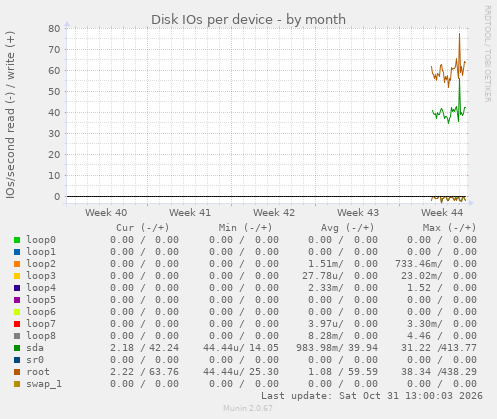Click loop2 max value '733.46m/ 0.00'

[436, 264]
